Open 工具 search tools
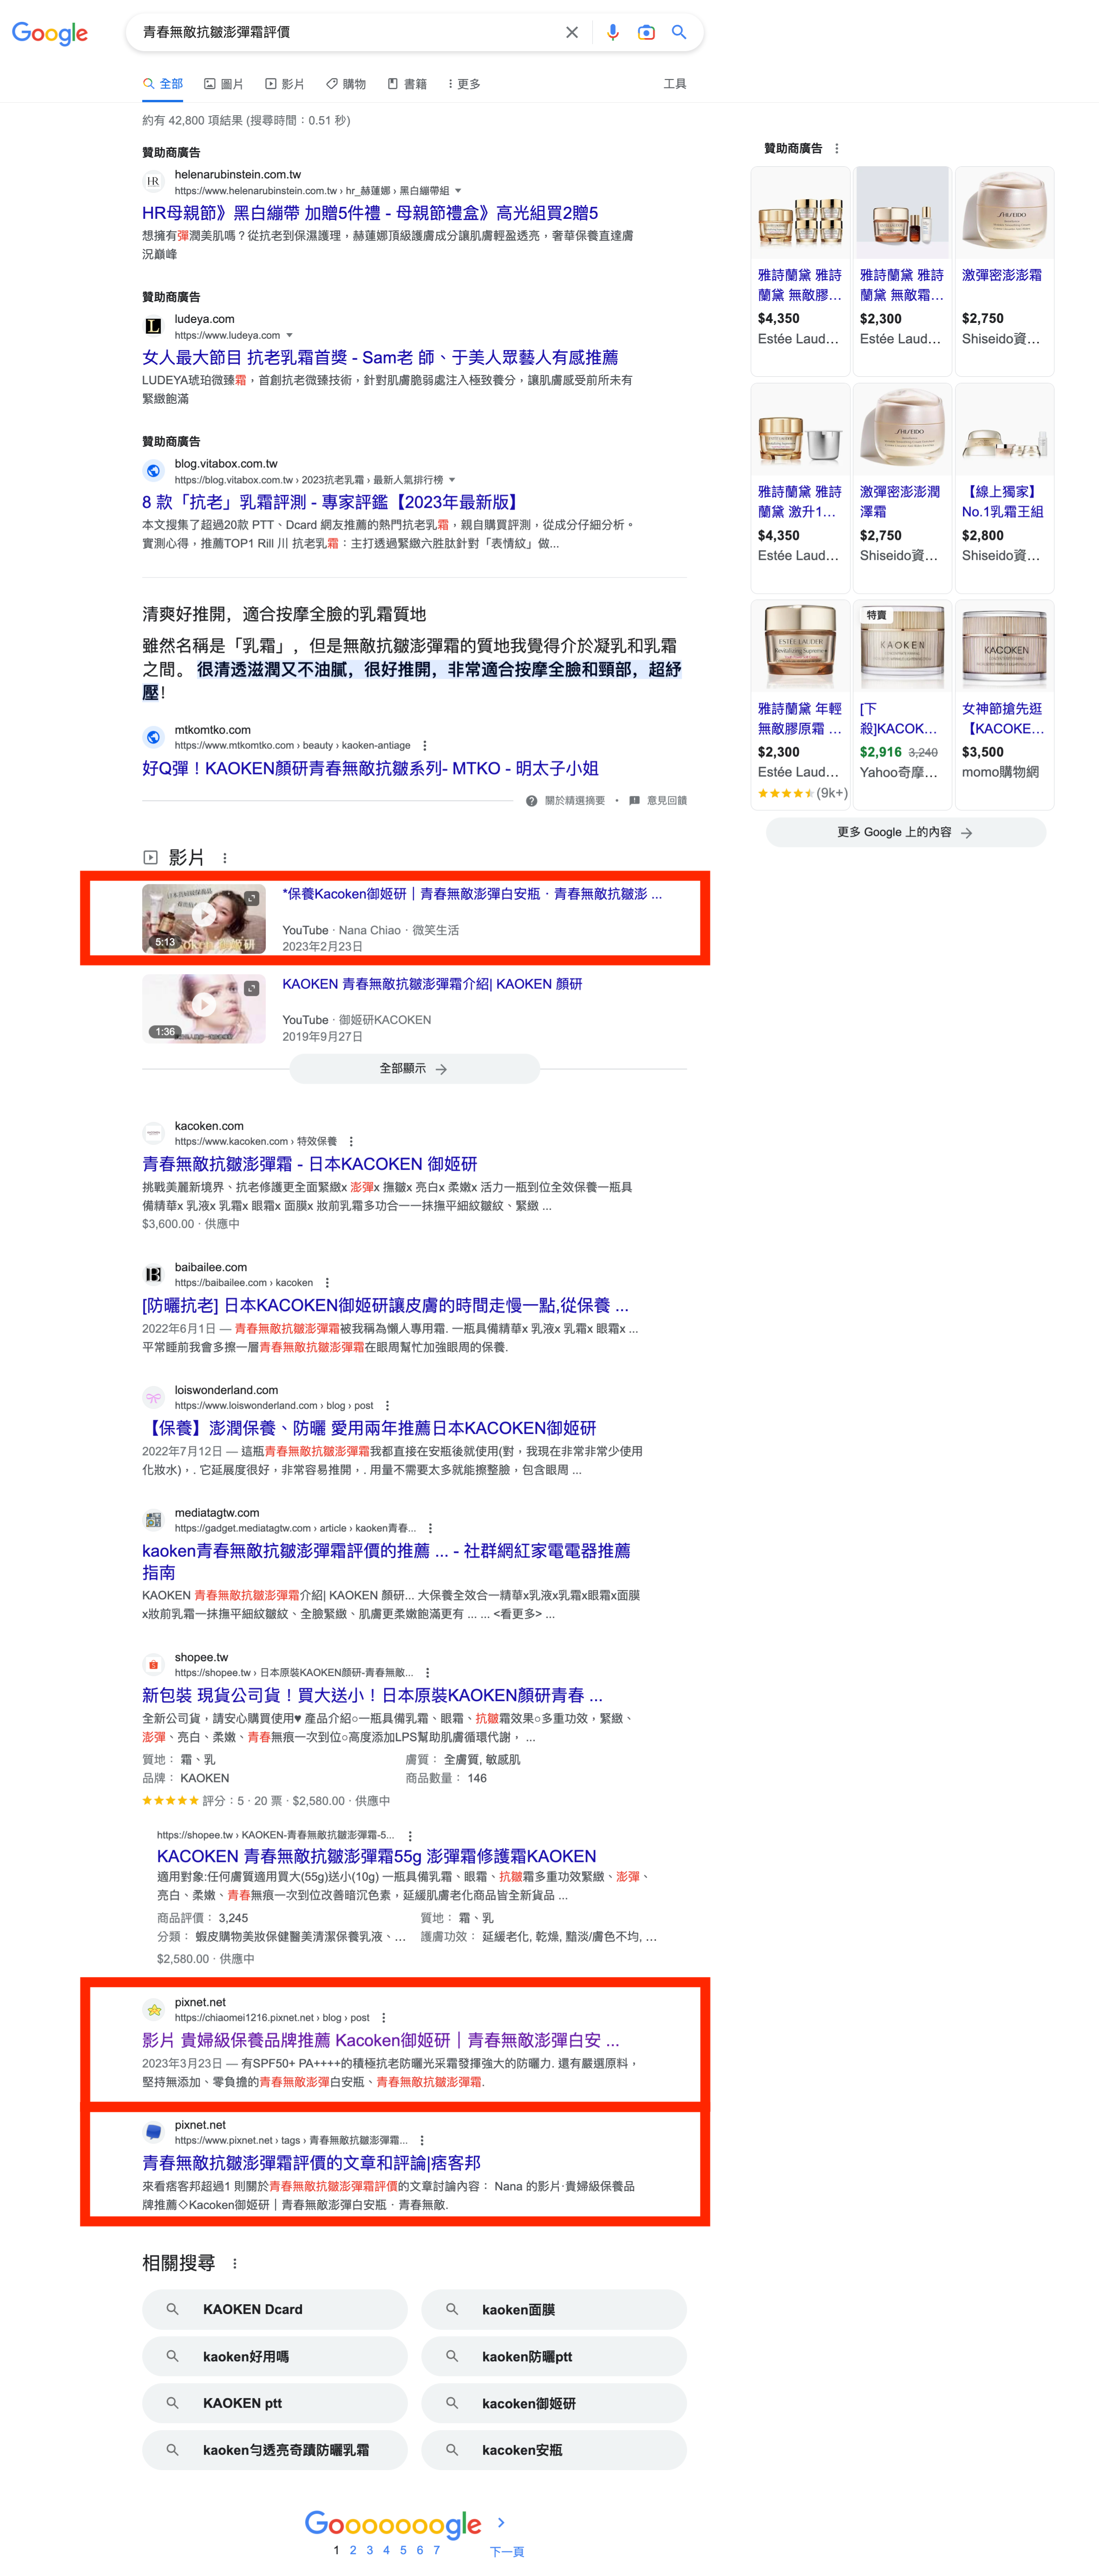 click(x=675, y=84)
